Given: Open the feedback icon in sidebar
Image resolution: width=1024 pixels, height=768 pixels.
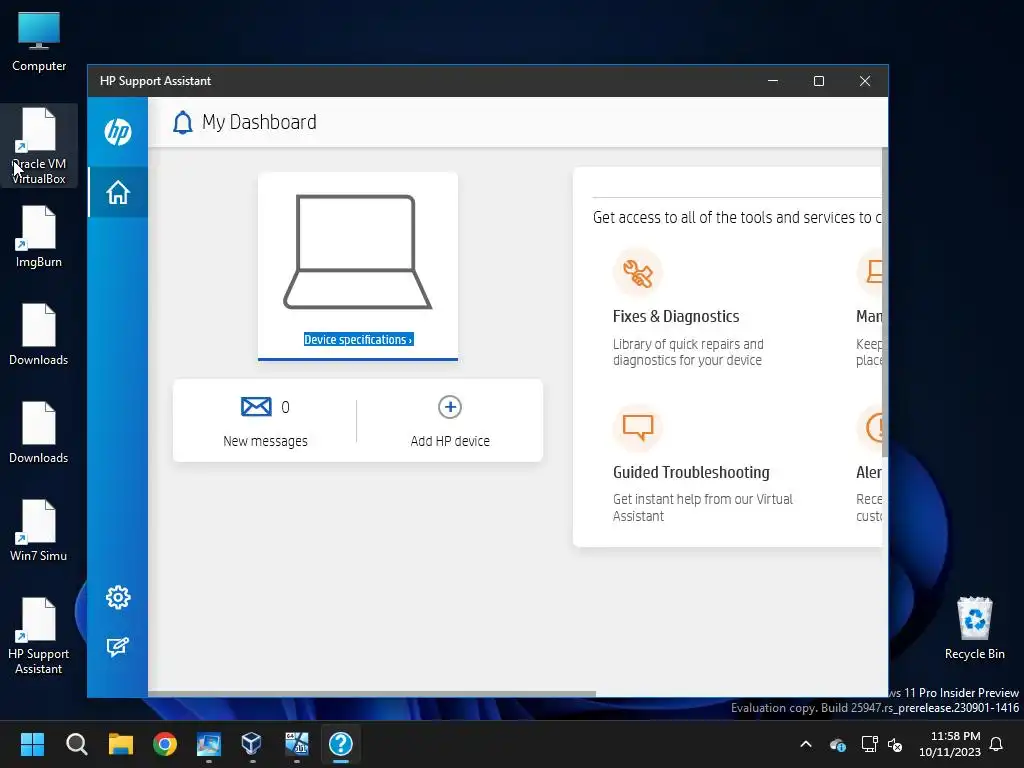Looking at the screenshot, I should pos(118,647).
